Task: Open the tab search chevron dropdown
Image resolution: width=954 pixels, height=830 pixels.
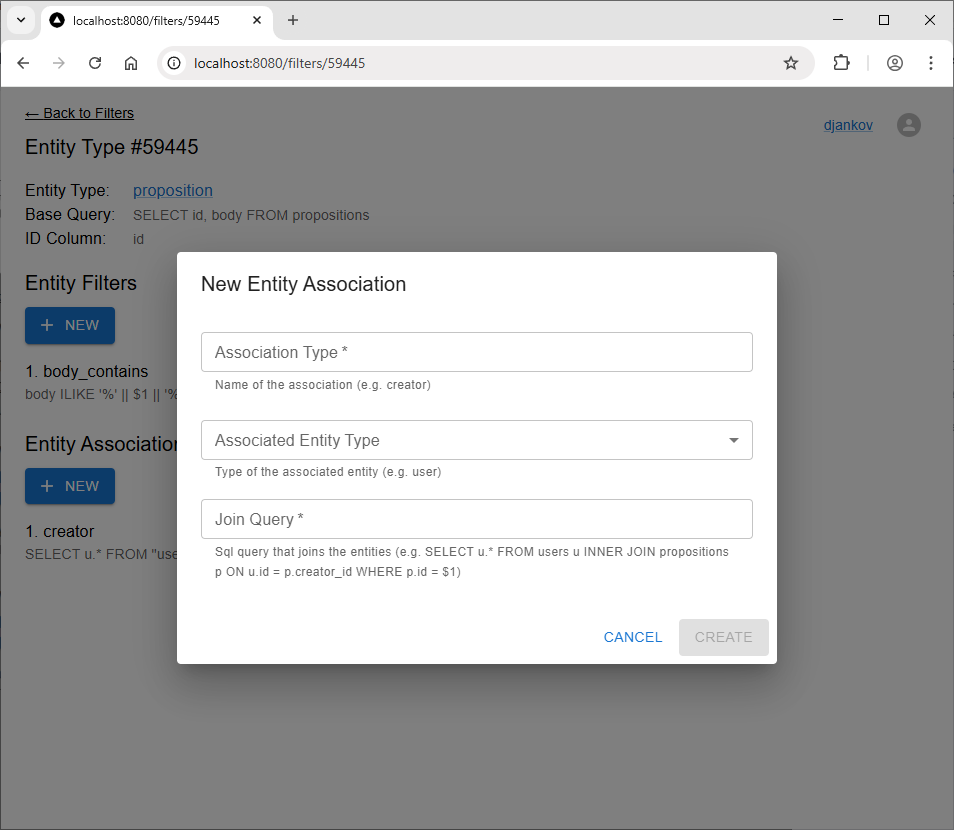Action: pyautogui.click(x=20, y=20)
